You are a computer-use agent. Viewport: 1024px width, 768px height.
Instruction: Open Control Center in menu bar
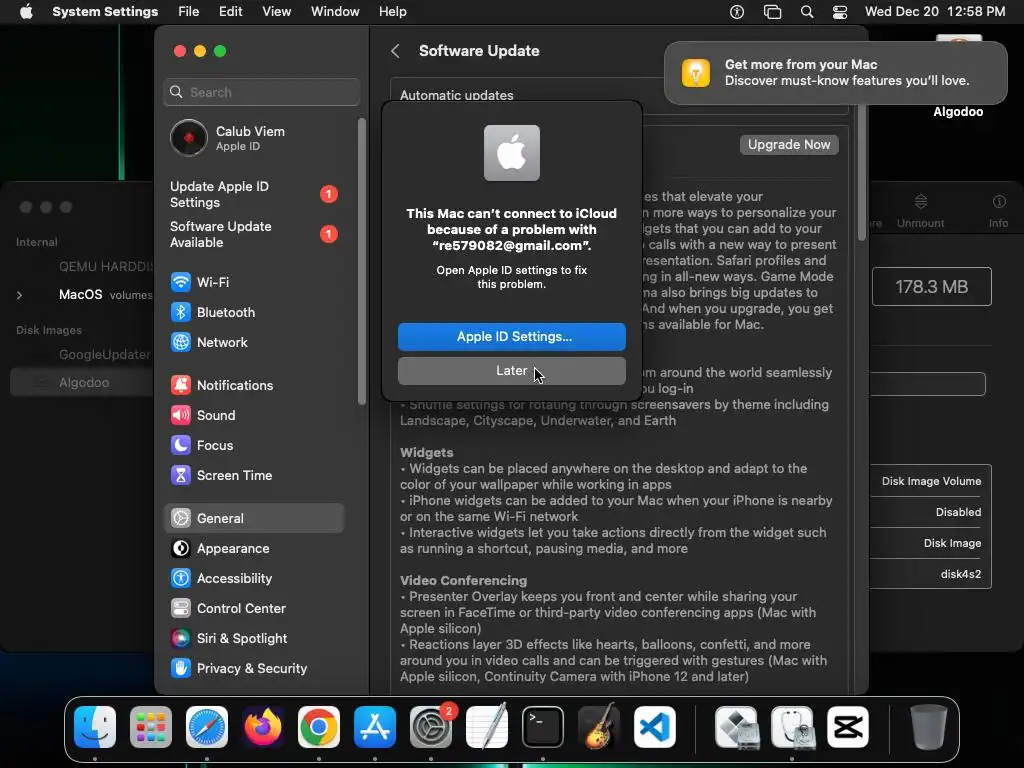840,12
